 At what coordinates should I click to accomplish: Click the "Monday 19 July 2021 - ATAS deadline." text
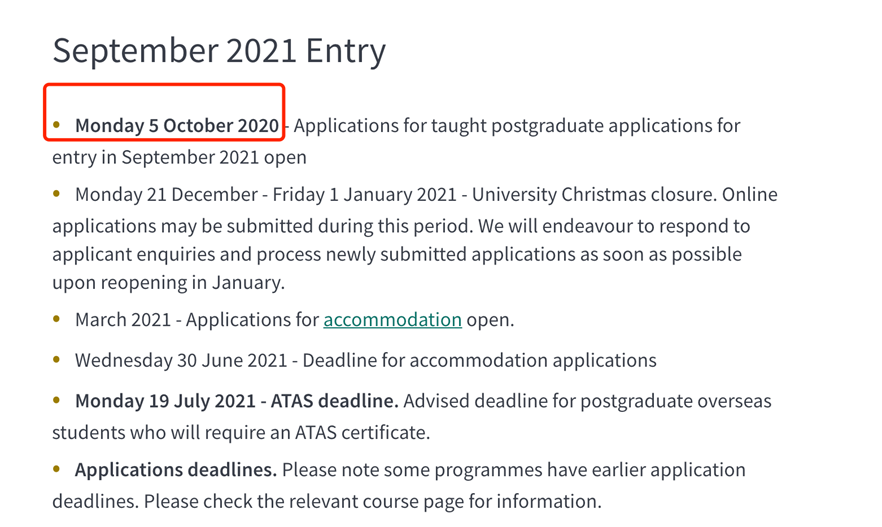[237, 401]
